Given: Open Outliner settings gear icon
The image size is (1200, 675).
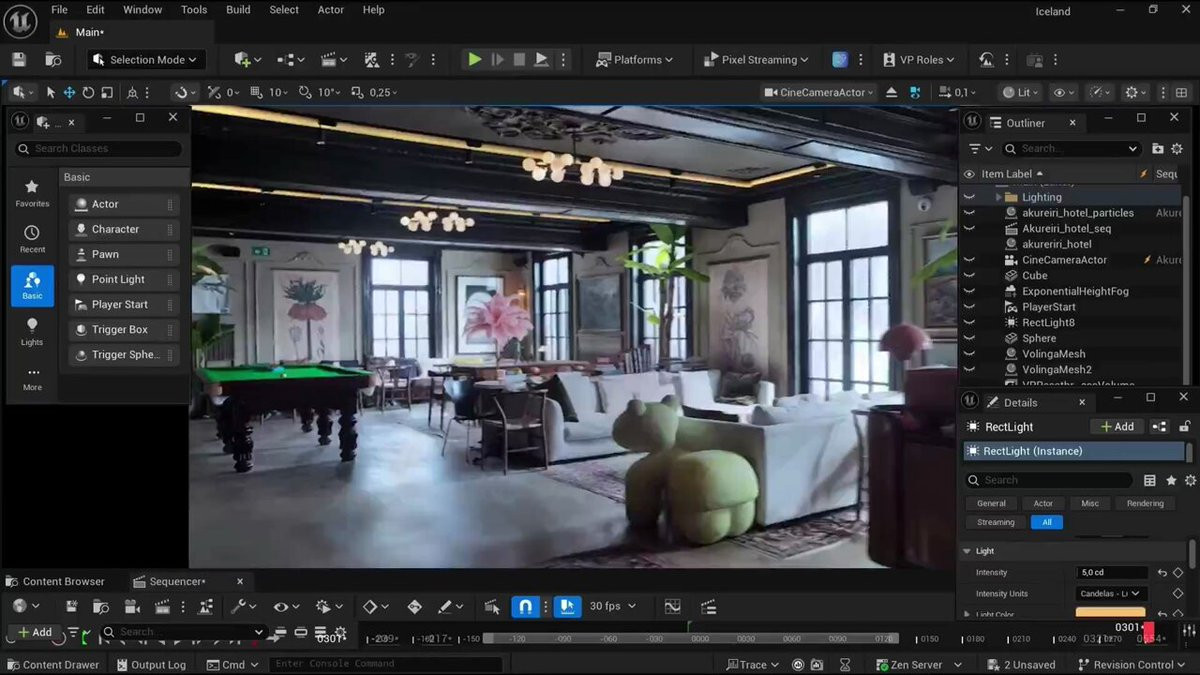Looking at the screenshot, I should [1177, 149].
